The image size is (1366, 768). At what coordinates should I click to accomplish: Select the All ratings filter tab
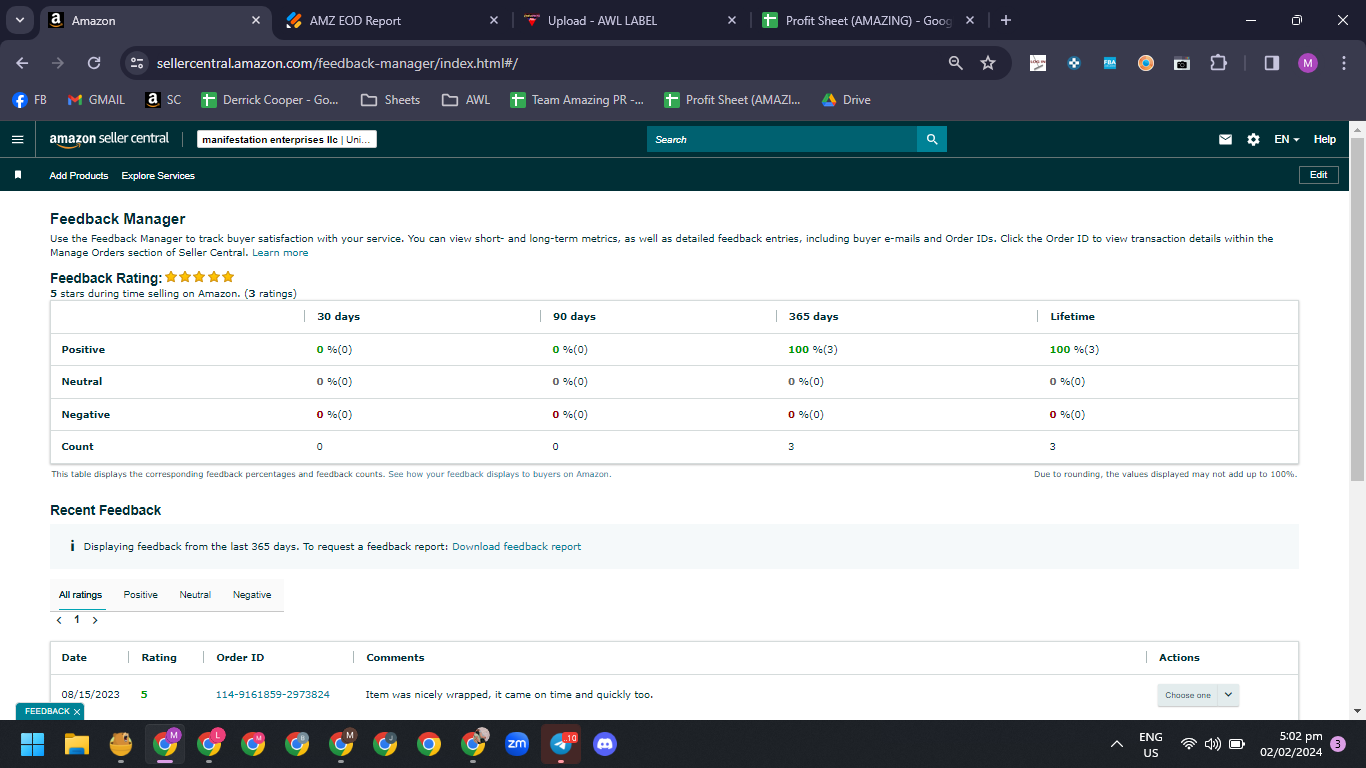(x=80, y=595)
